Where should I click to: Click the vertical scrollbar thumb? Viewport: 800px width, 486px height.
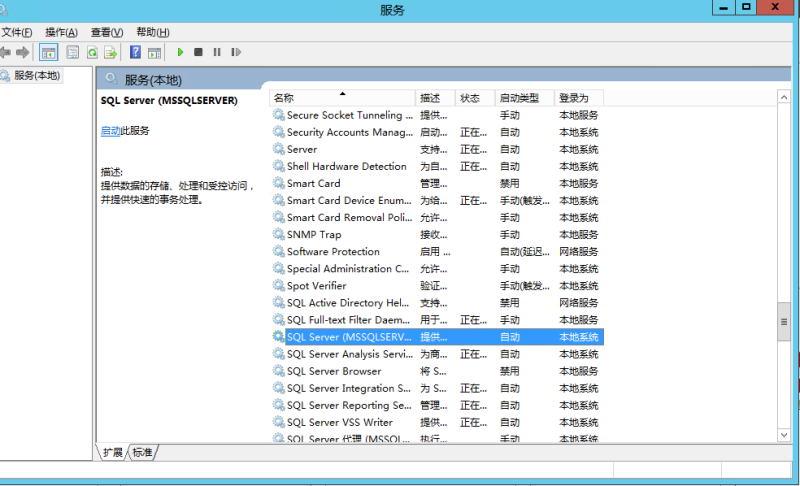tap(784, 322)
